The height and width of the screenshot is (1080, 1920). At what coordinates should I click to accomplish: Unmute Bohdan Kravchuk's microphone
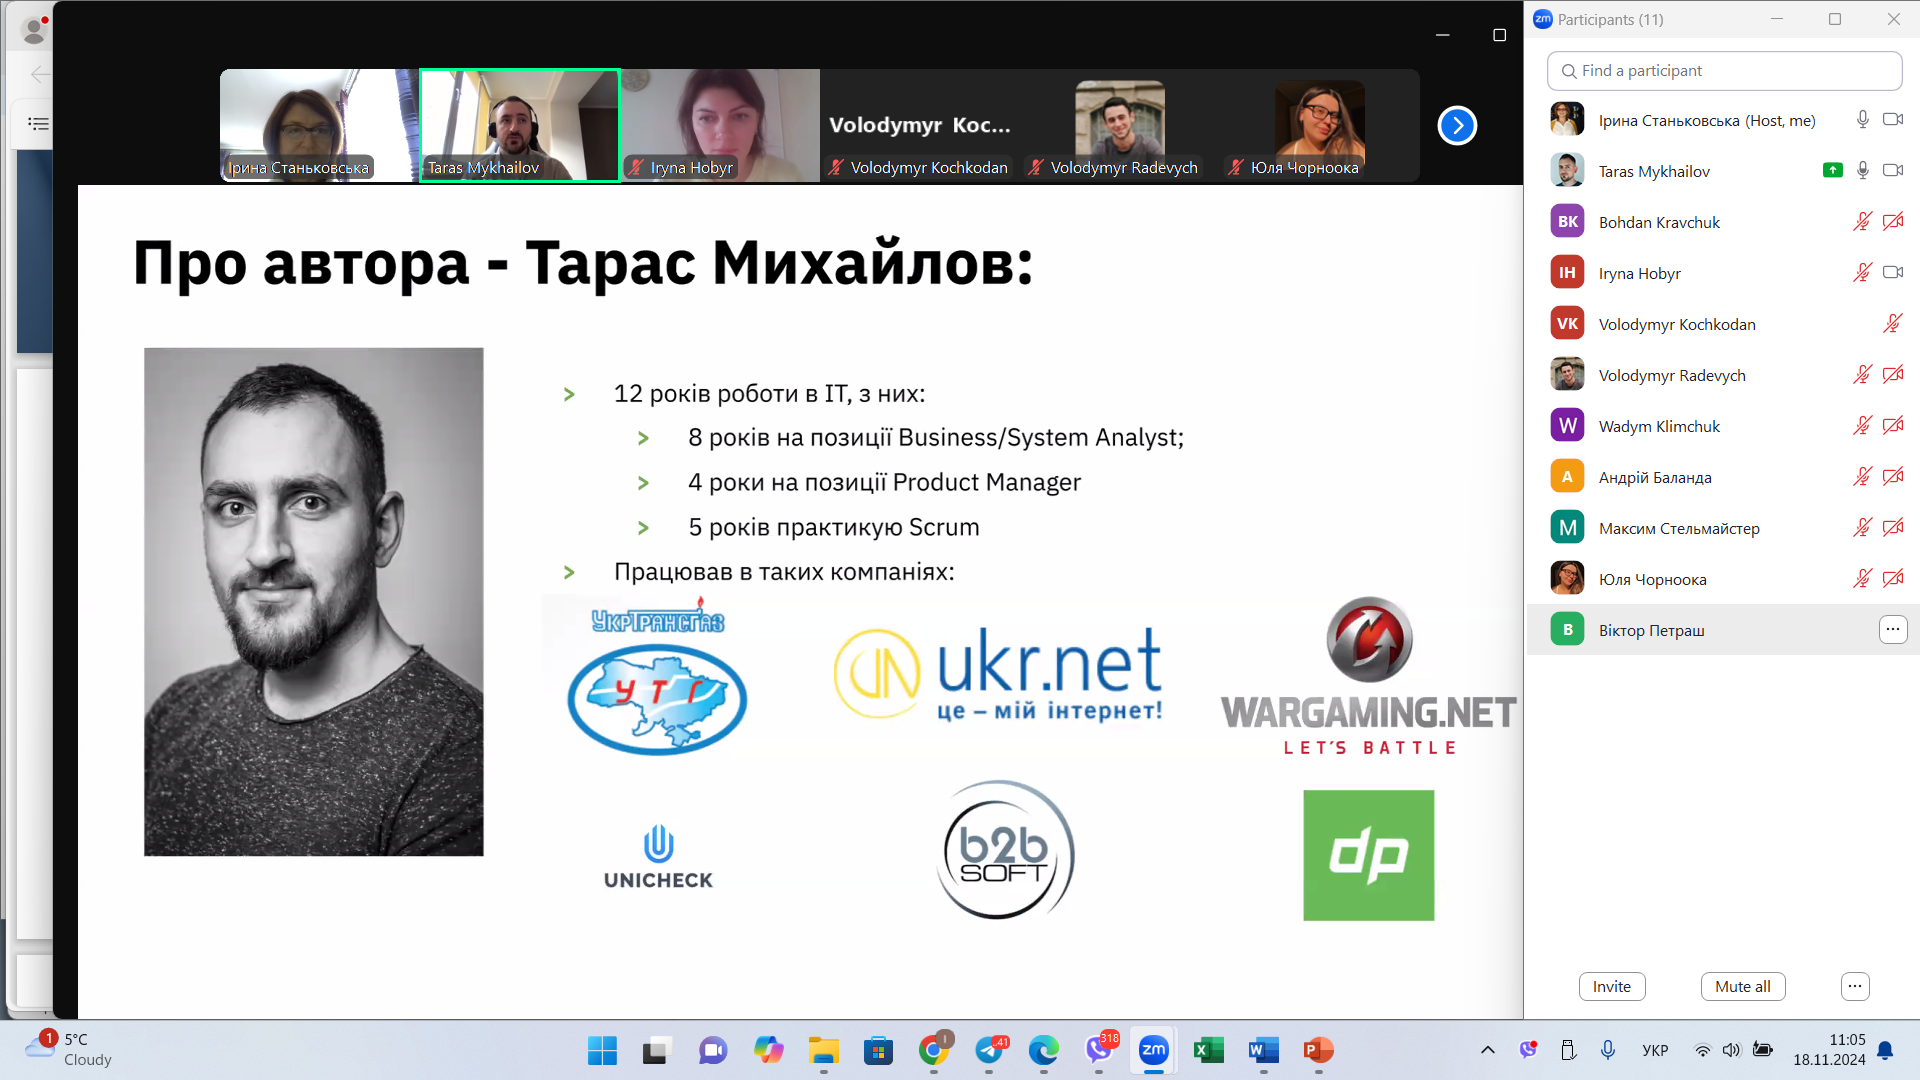1862,222
